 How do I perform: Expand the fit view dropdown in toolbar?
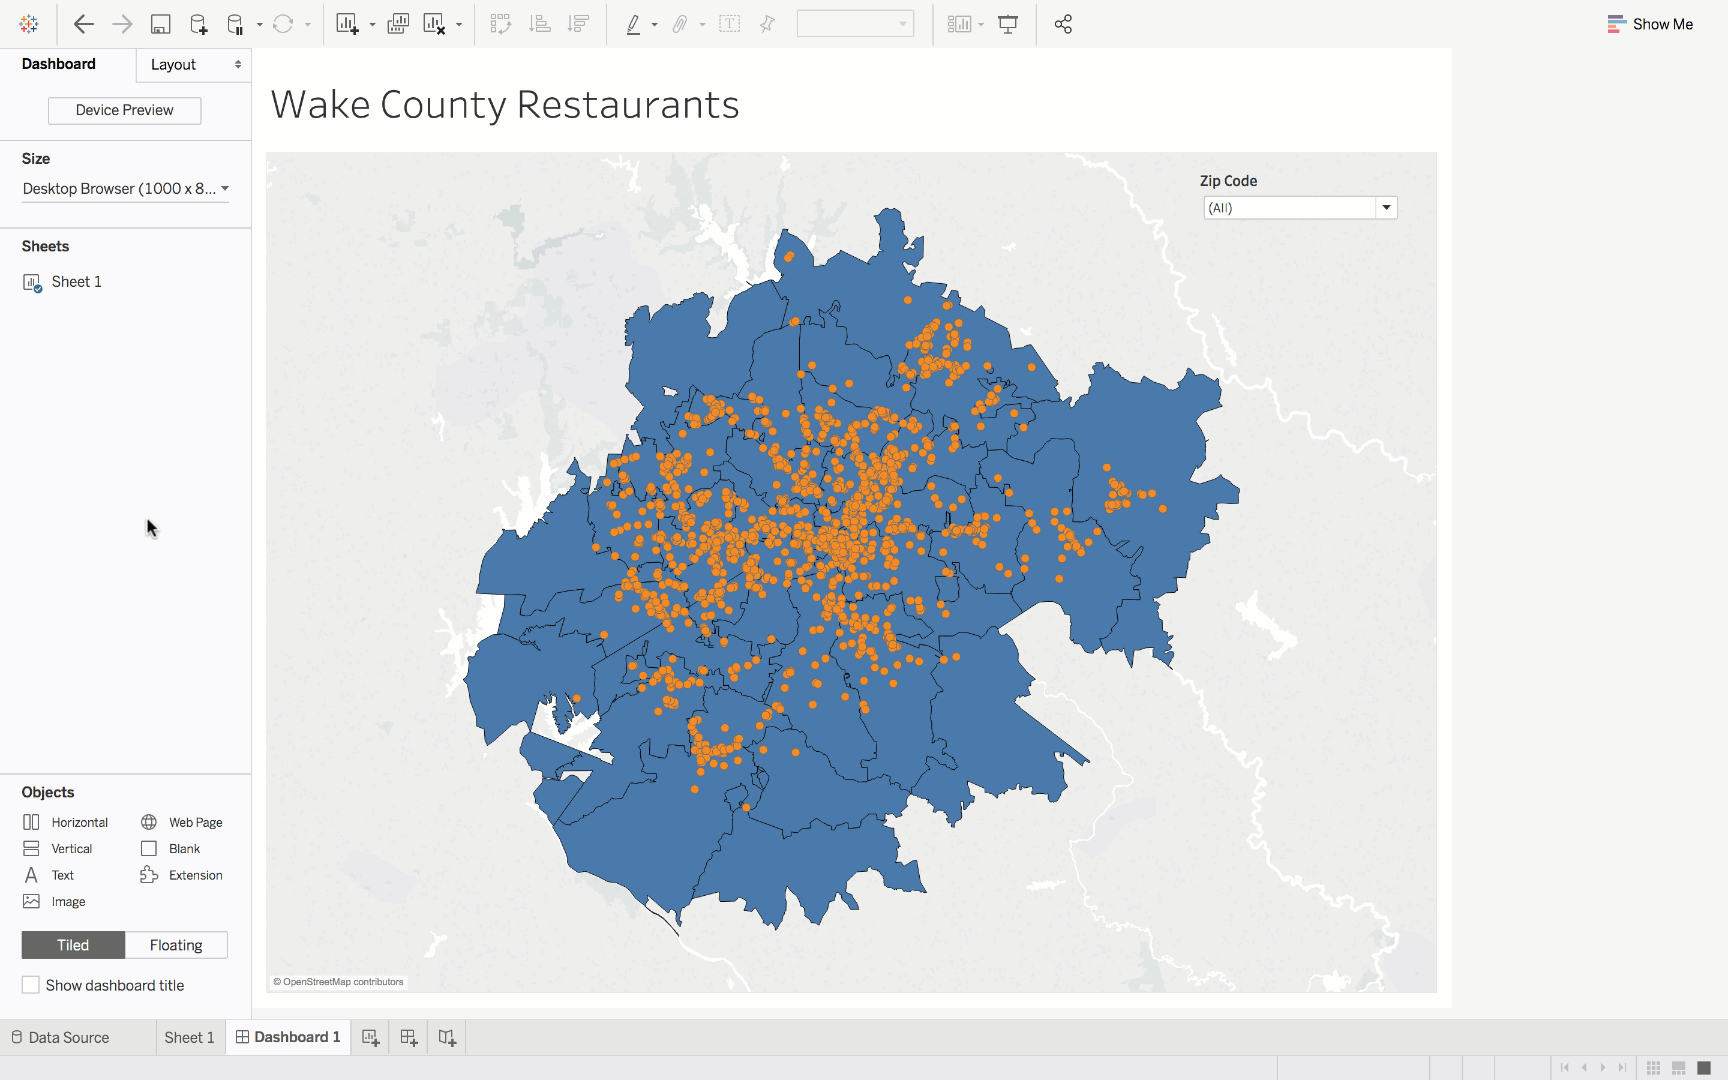click(981, 23)
